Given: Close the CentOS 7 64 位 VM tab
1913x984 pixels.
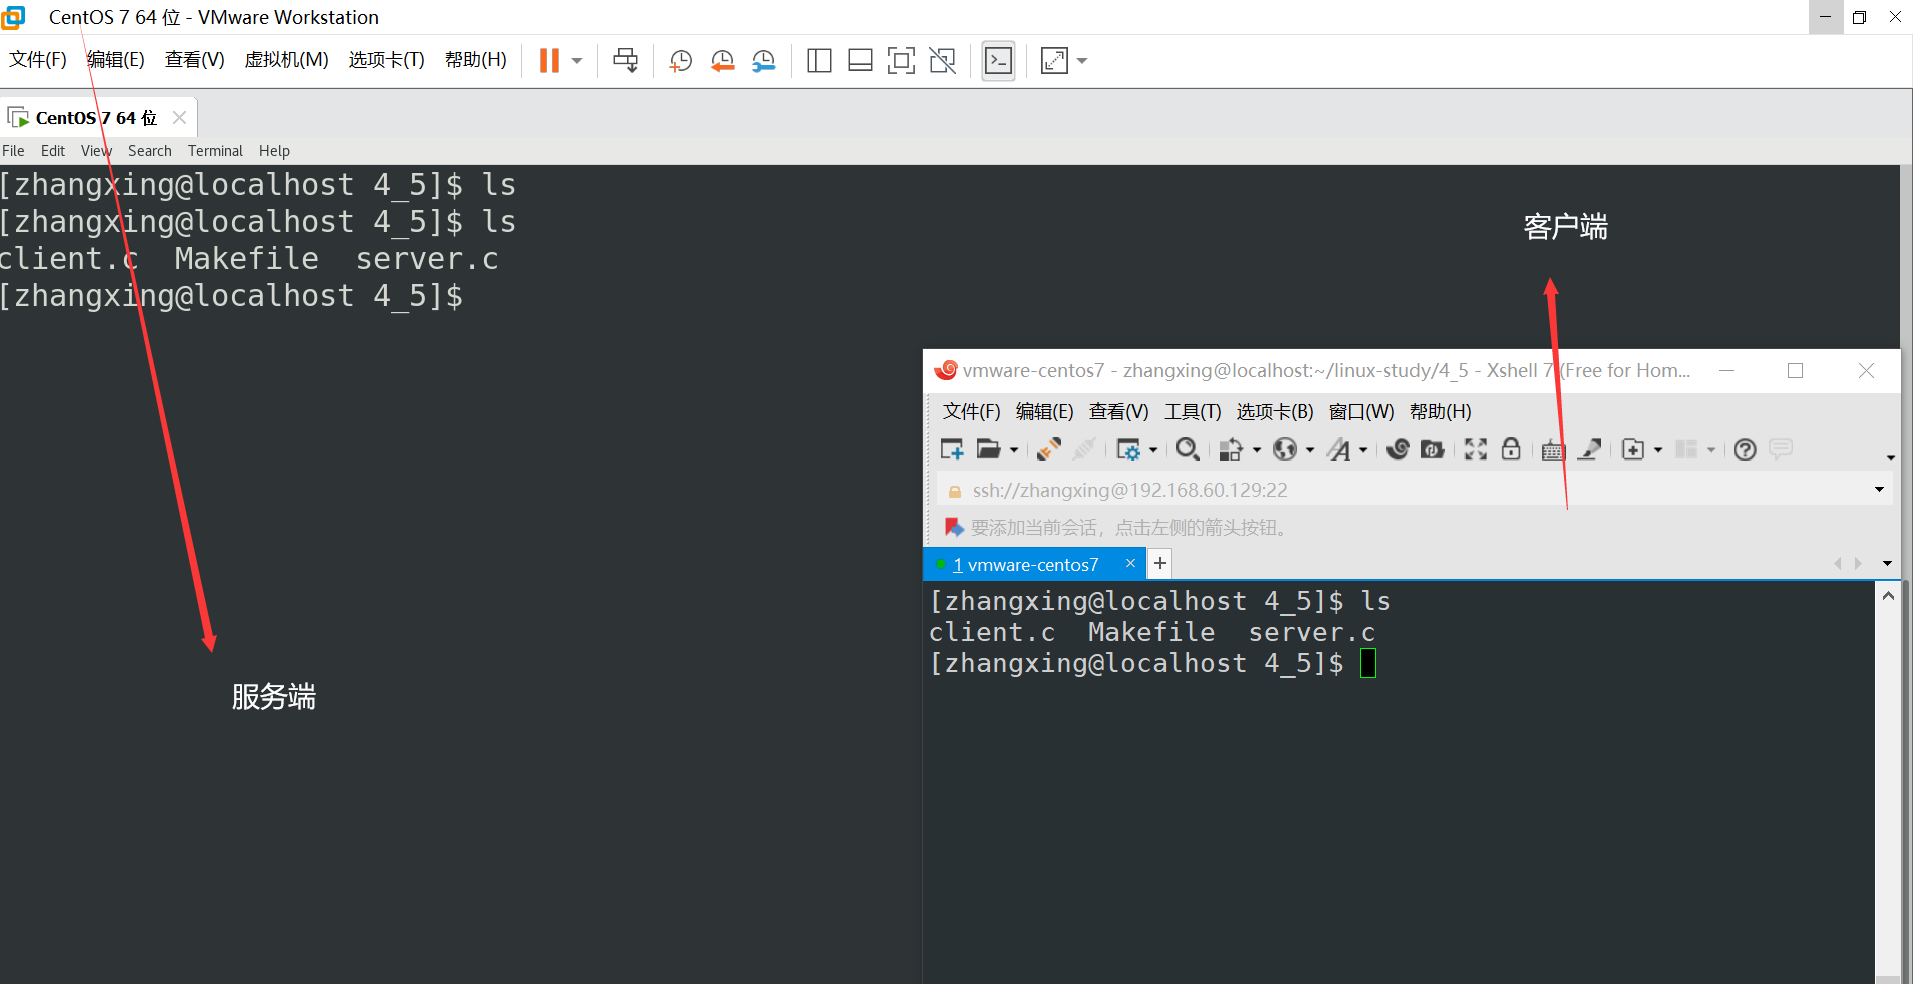Looking at the screenshot, I should point(179,117).
